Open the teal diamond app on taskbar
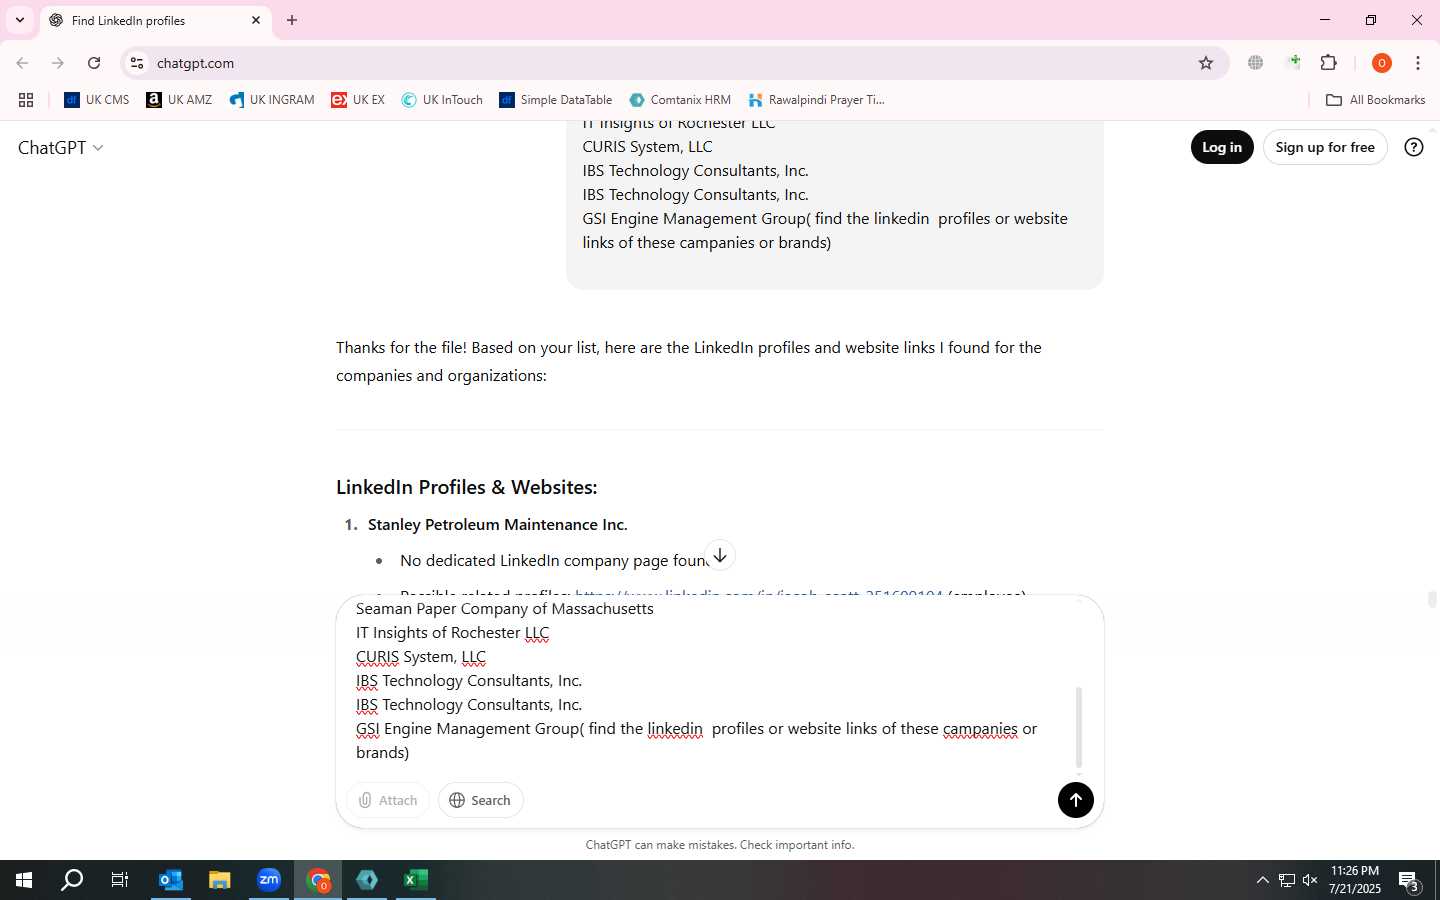 (367, 880)
